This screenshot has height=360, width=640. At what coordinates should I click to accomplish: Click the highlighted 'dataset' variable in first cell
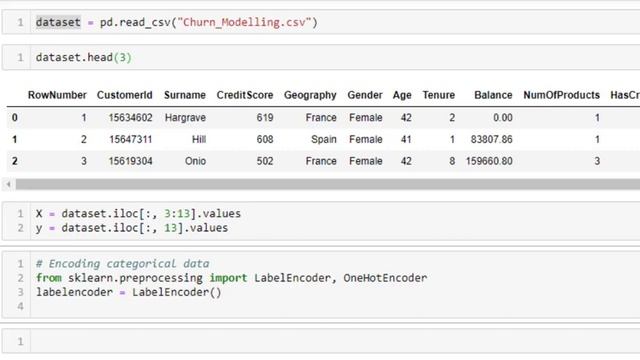(x=58, y=22)
